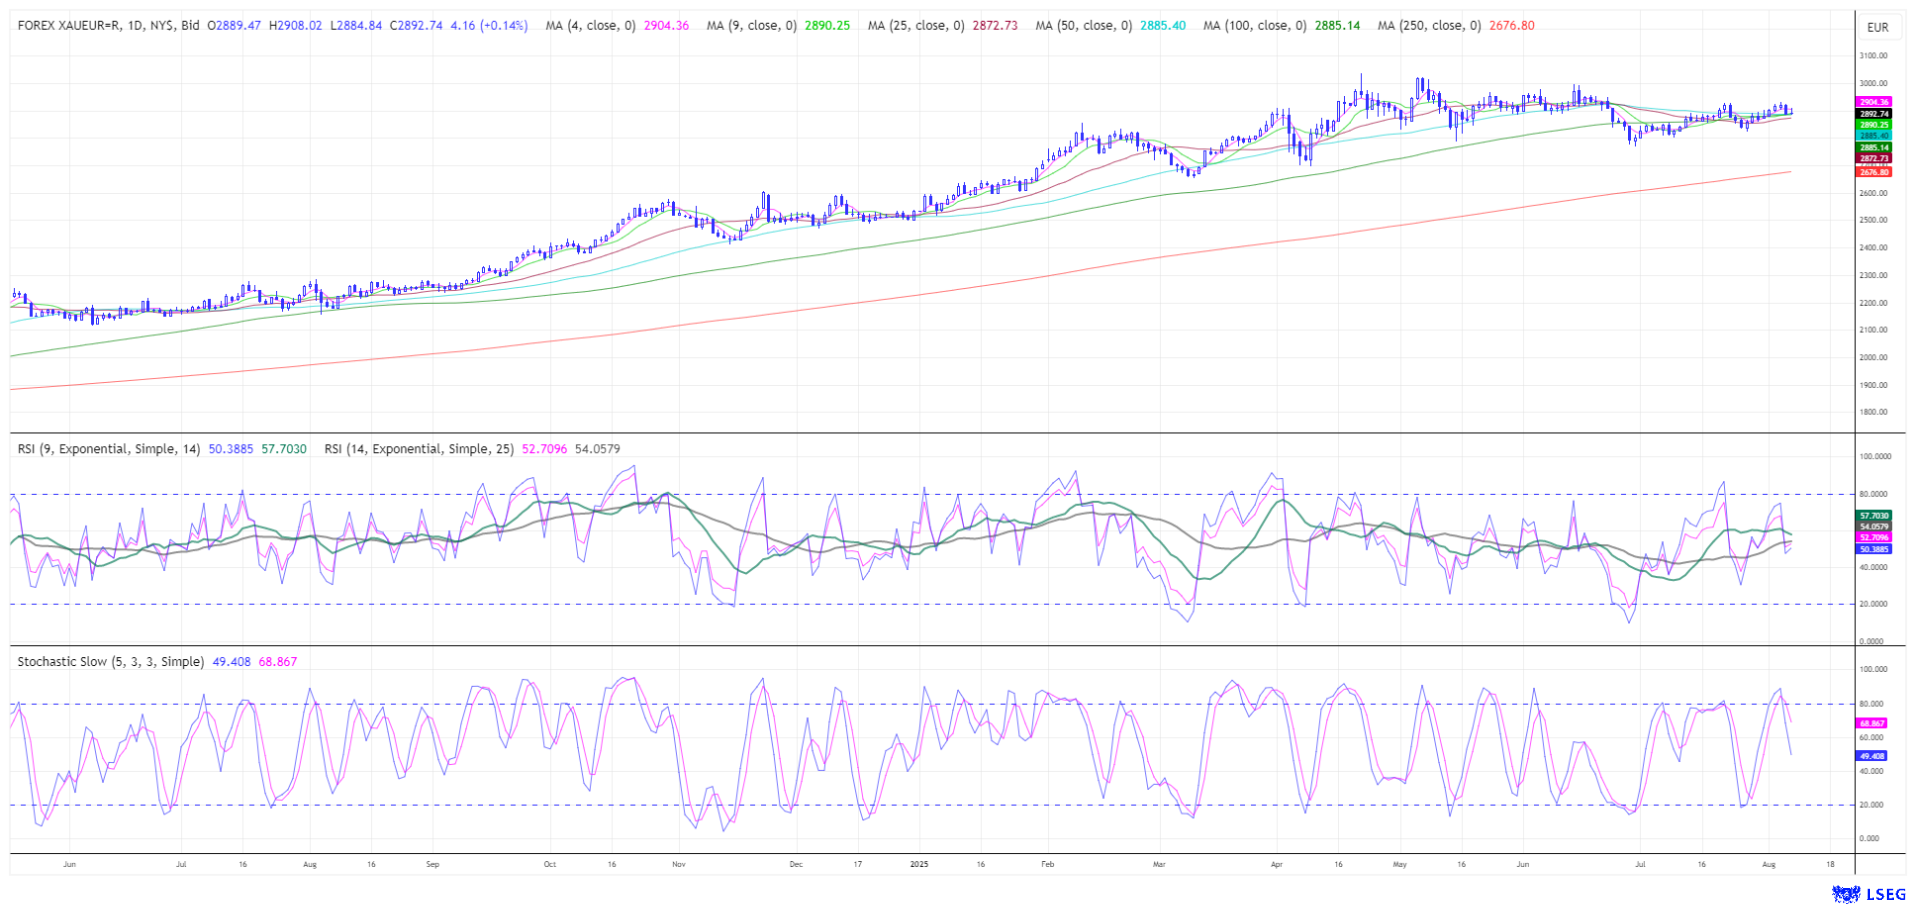
Task: Open the EUR currency selector
Action: tap(1877, 27)
